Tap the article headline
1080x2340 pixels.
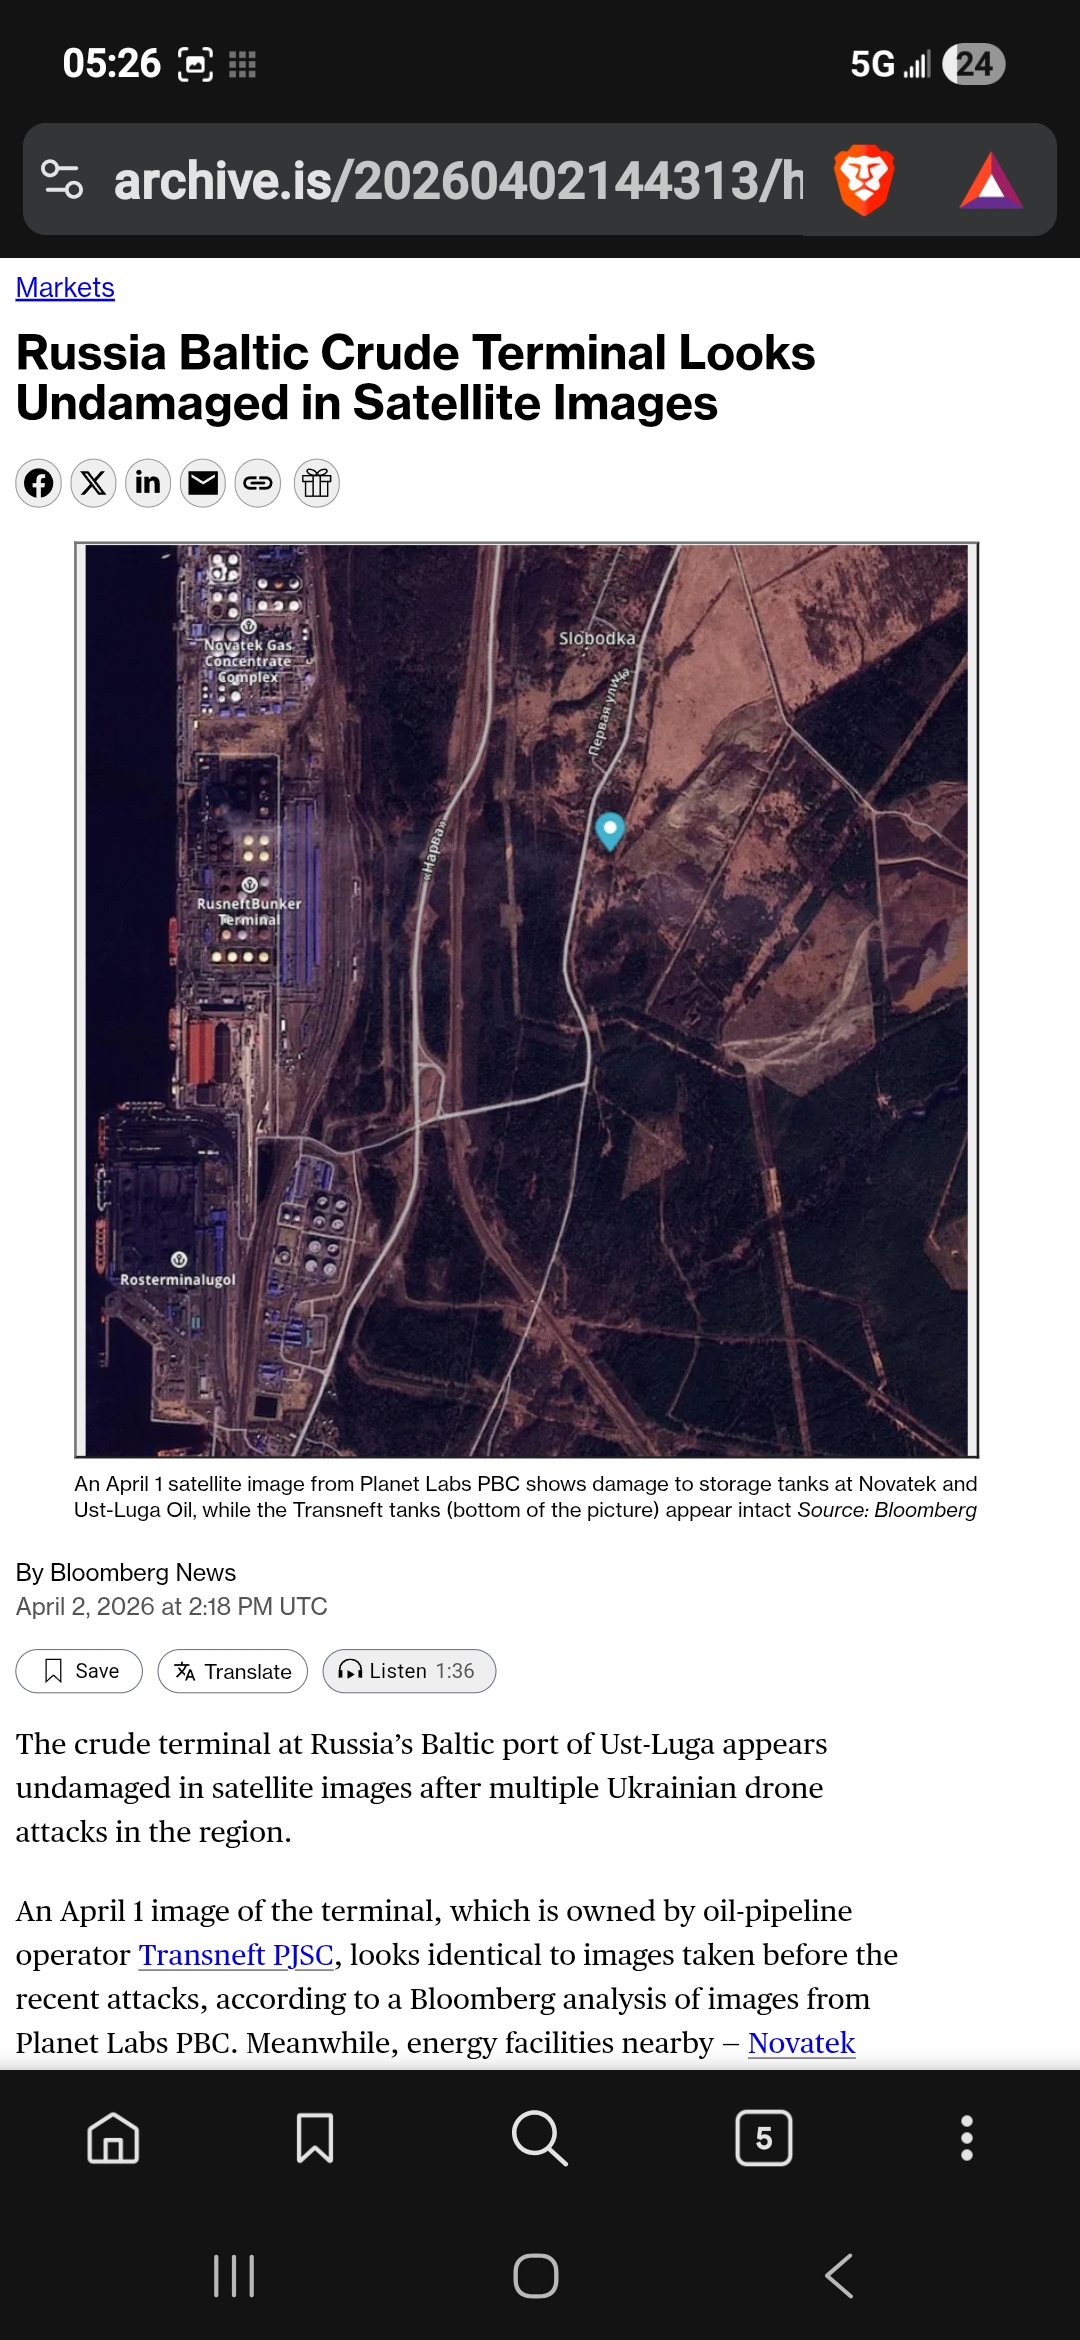416,378
